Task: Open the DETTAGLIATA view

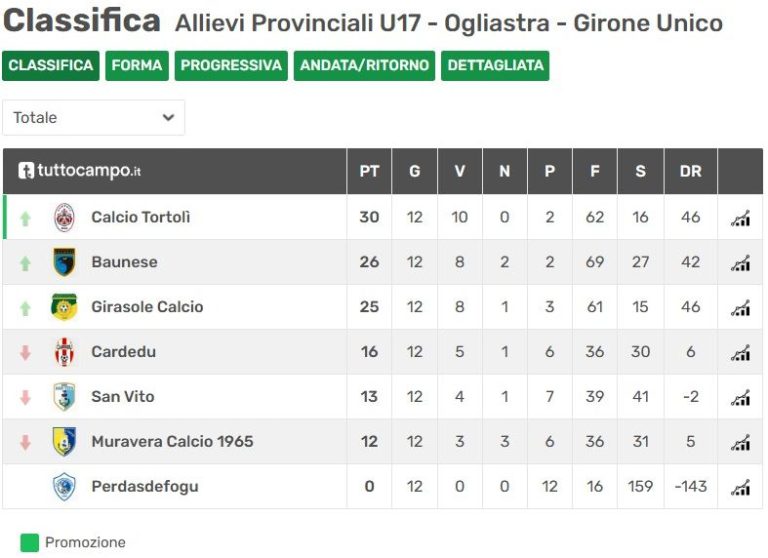Action: click(x=495, y=65)
